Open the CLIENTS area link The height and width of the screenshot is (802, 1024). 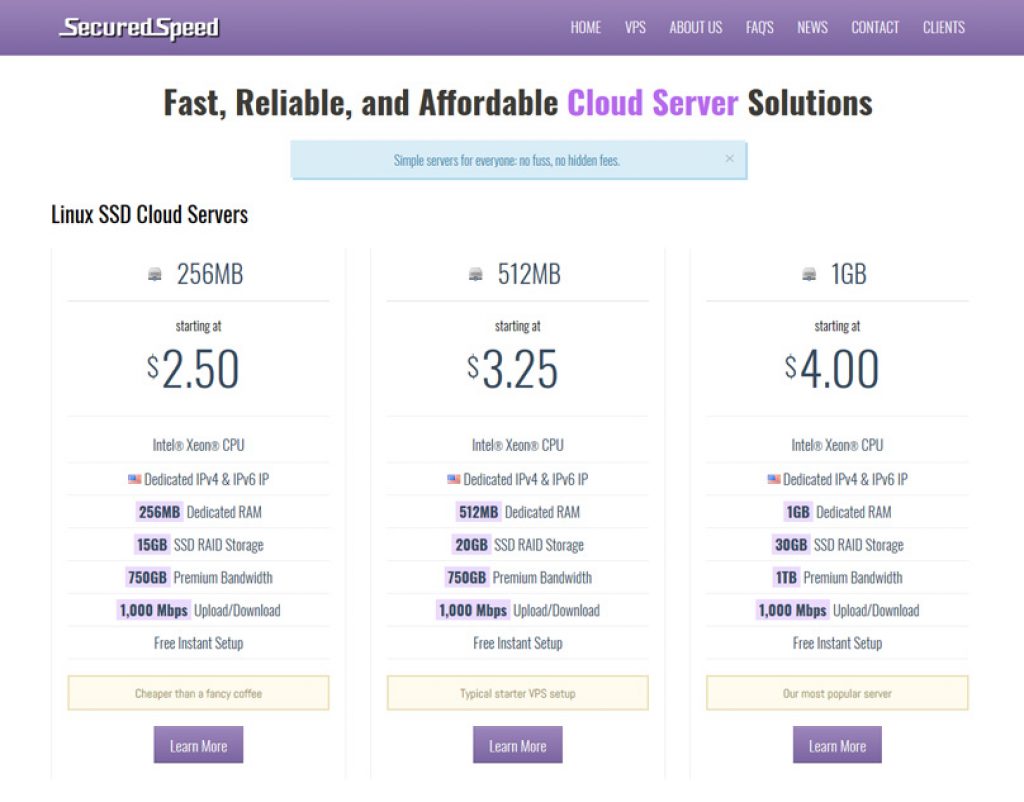[x=943, y=27]
